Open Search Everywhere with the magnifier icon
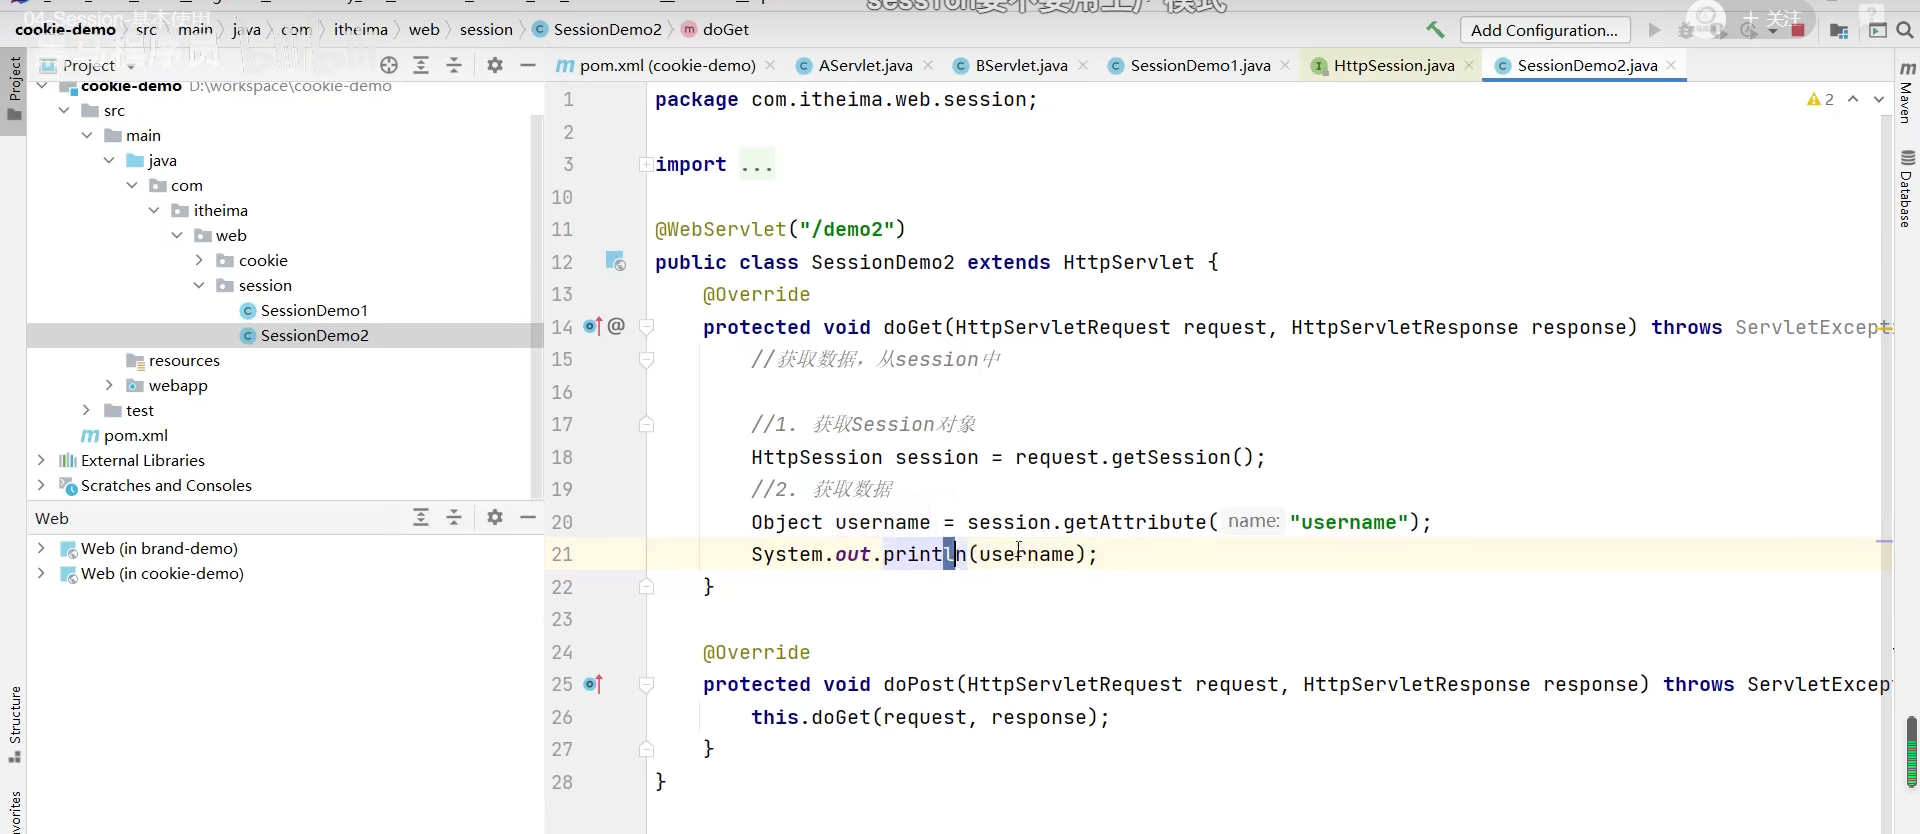This screenshot has height=834, width=1920. 1905,31
